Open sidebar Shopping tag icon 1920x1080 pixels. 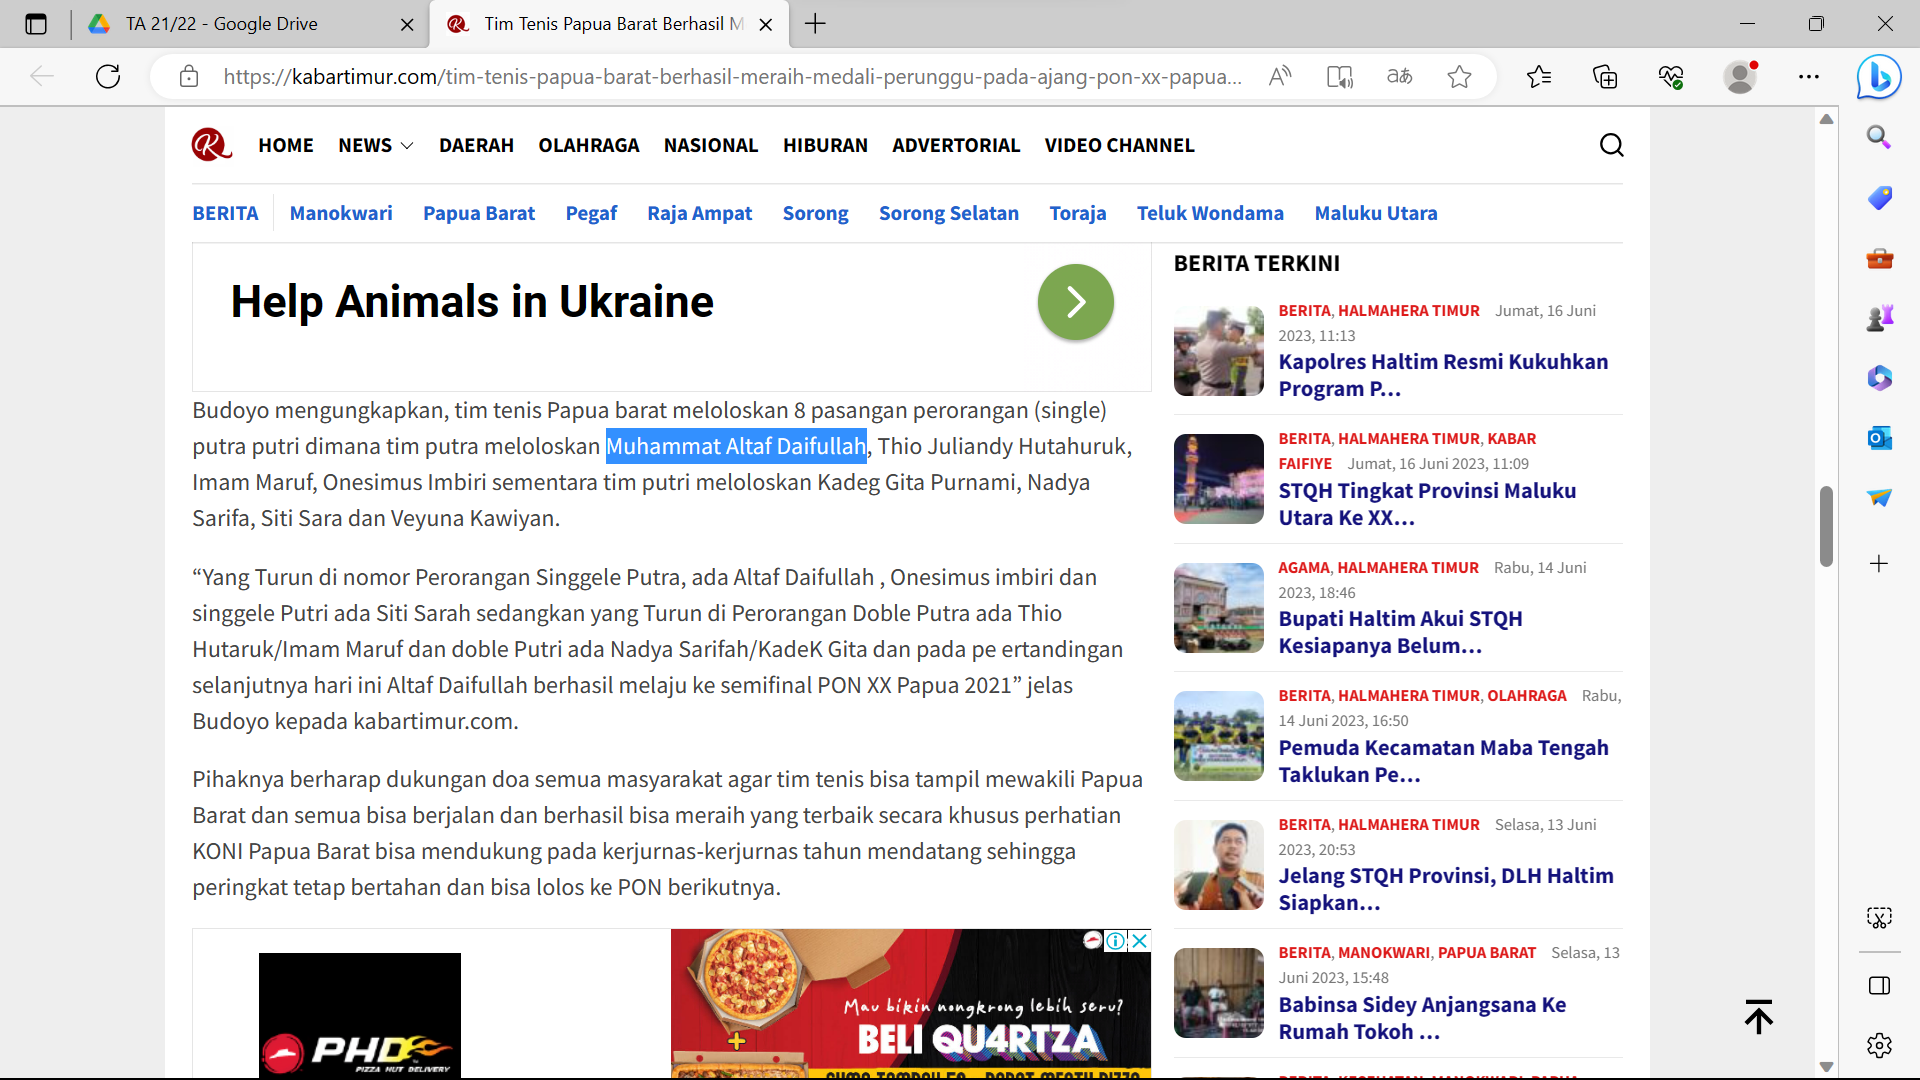(x=1879, y=198)
